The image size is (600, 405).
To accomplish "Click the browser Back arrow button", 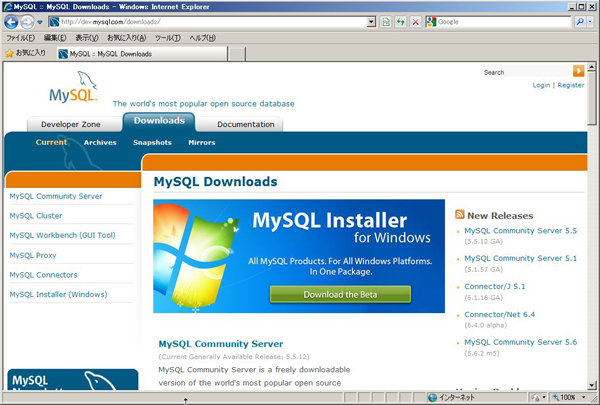I will point(11,22).
